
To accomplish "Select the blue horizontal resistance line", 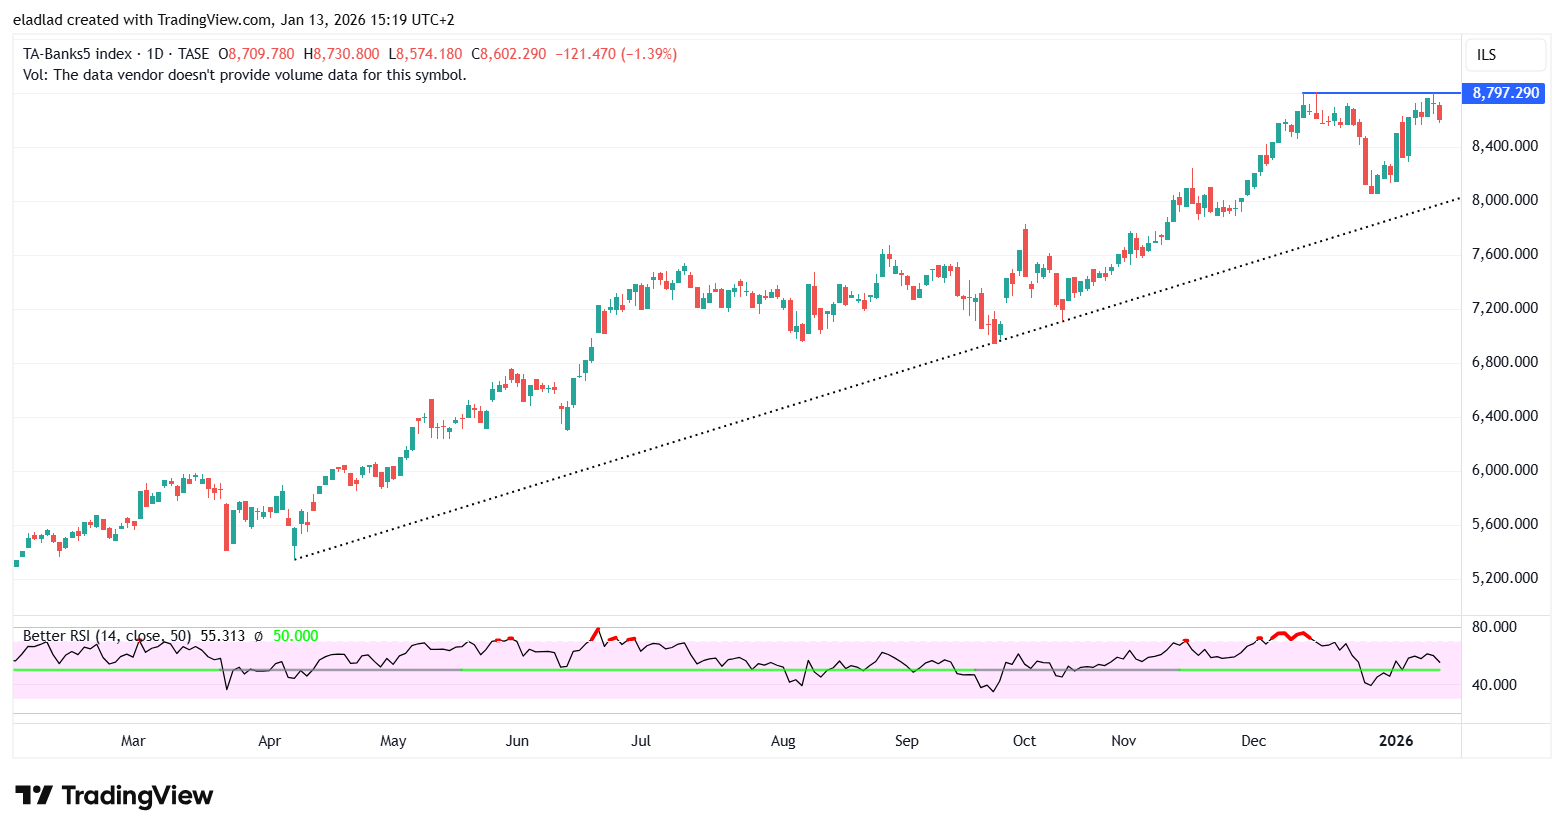I will [1380, 93].
